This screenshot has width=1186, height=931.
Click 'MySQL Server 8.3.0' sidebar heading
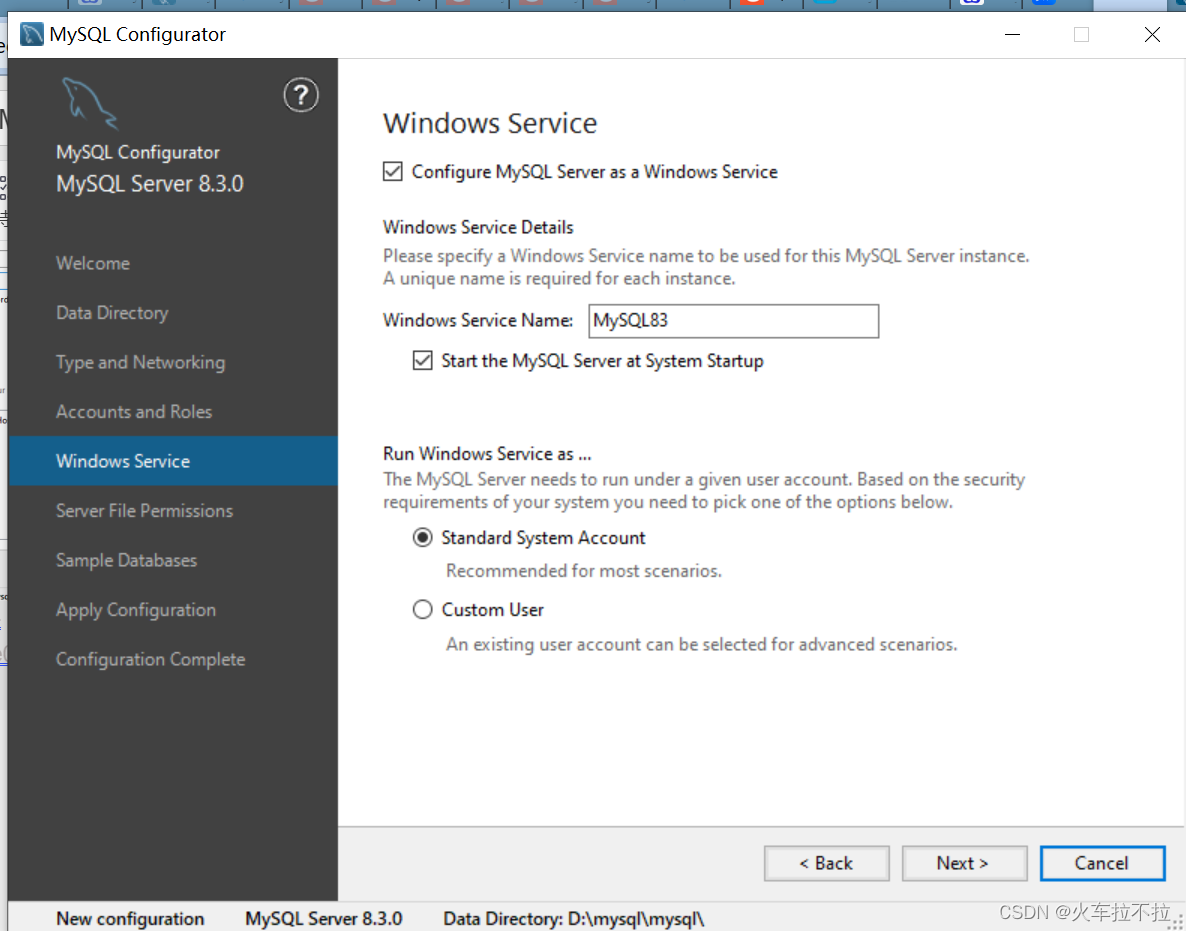(x=150, y=184)
